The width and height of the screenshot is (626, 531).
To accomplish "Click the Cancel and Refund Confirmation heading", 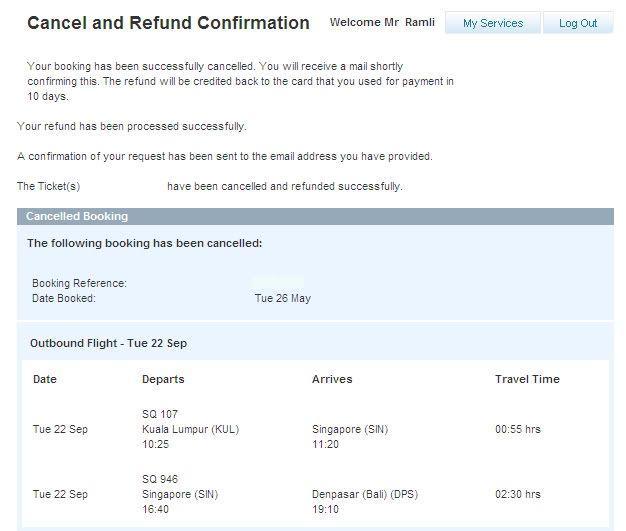I will pos(168,23).
